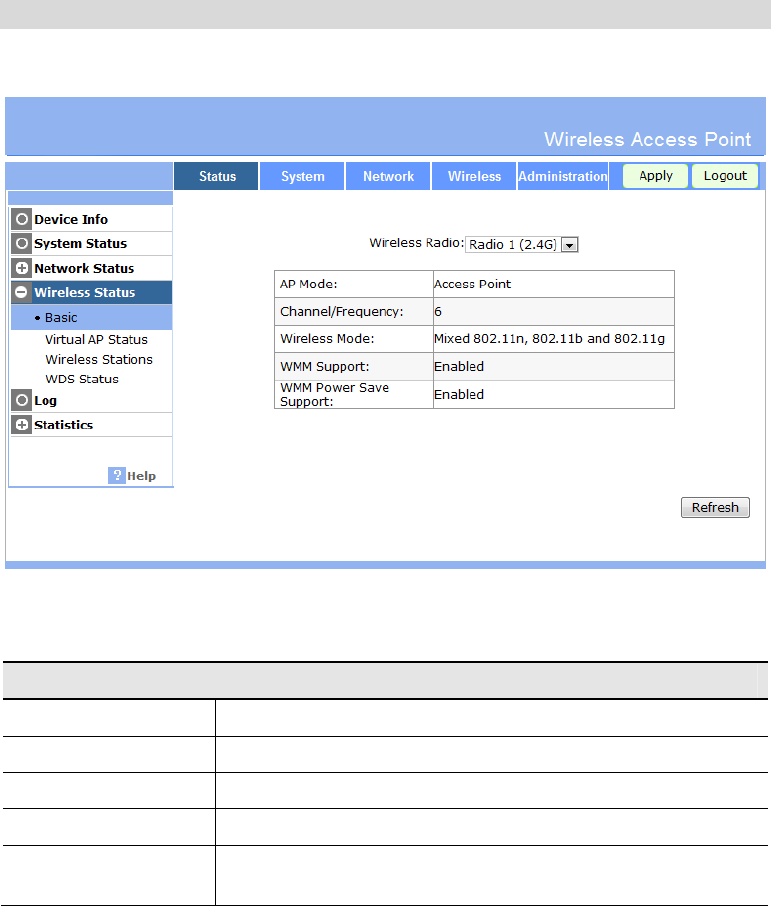This screenshot has height=906, width=771.
Task: Click the Refresh button
Action: (x=715, y=507)
